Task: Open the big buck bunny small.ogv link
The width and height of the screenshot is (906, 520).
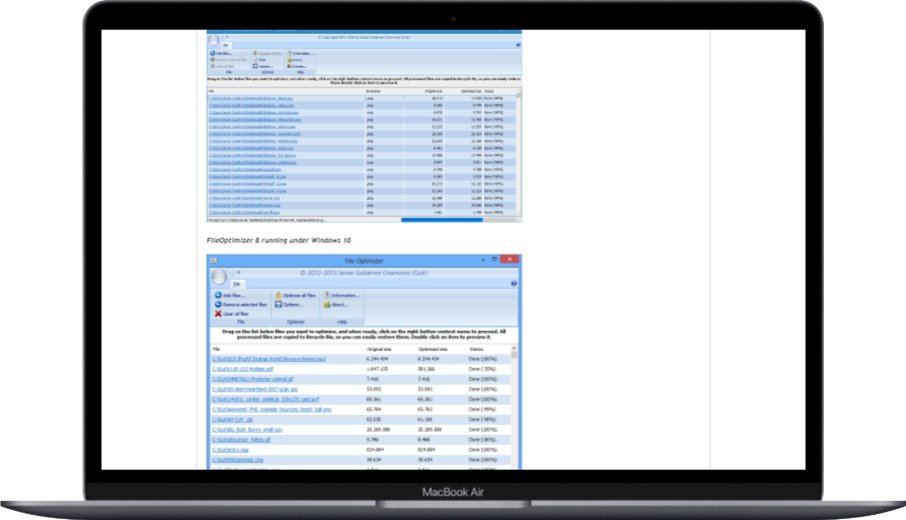Action: [x=247, y=429]
